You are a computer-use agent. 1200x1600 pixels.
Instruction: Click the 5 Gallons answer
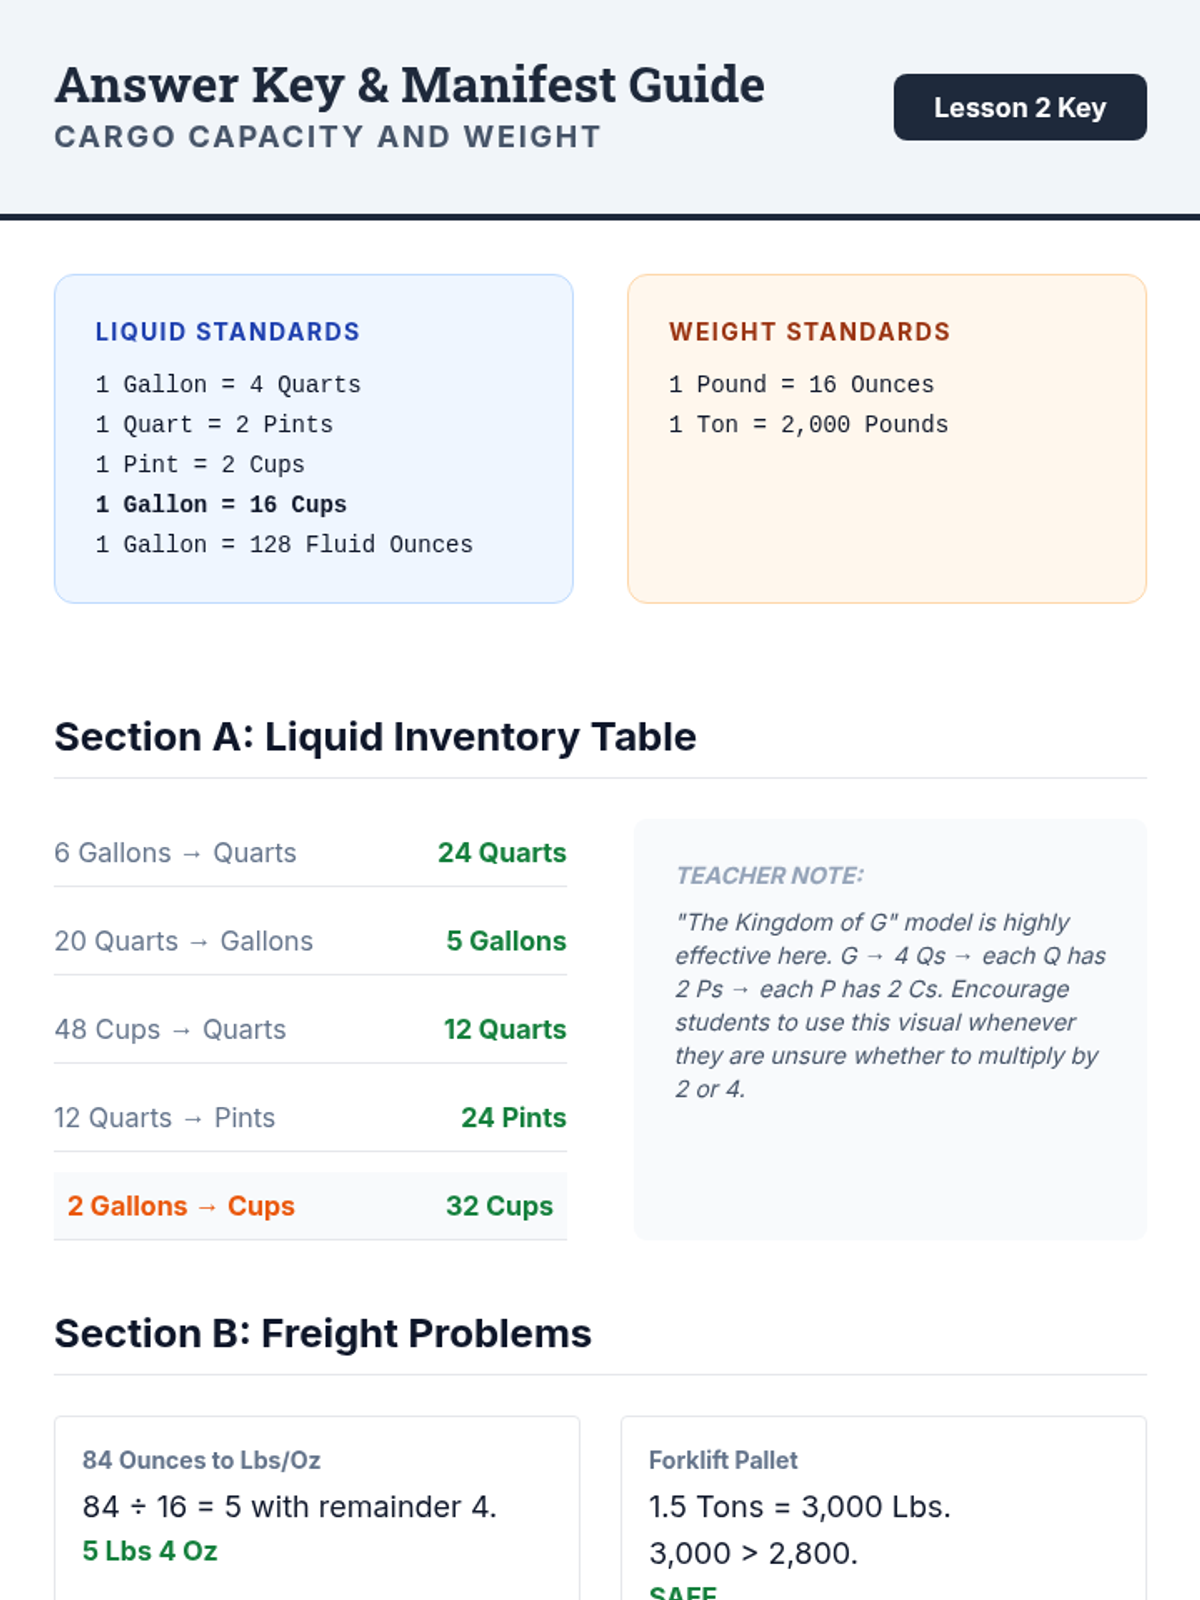point(506,941)
